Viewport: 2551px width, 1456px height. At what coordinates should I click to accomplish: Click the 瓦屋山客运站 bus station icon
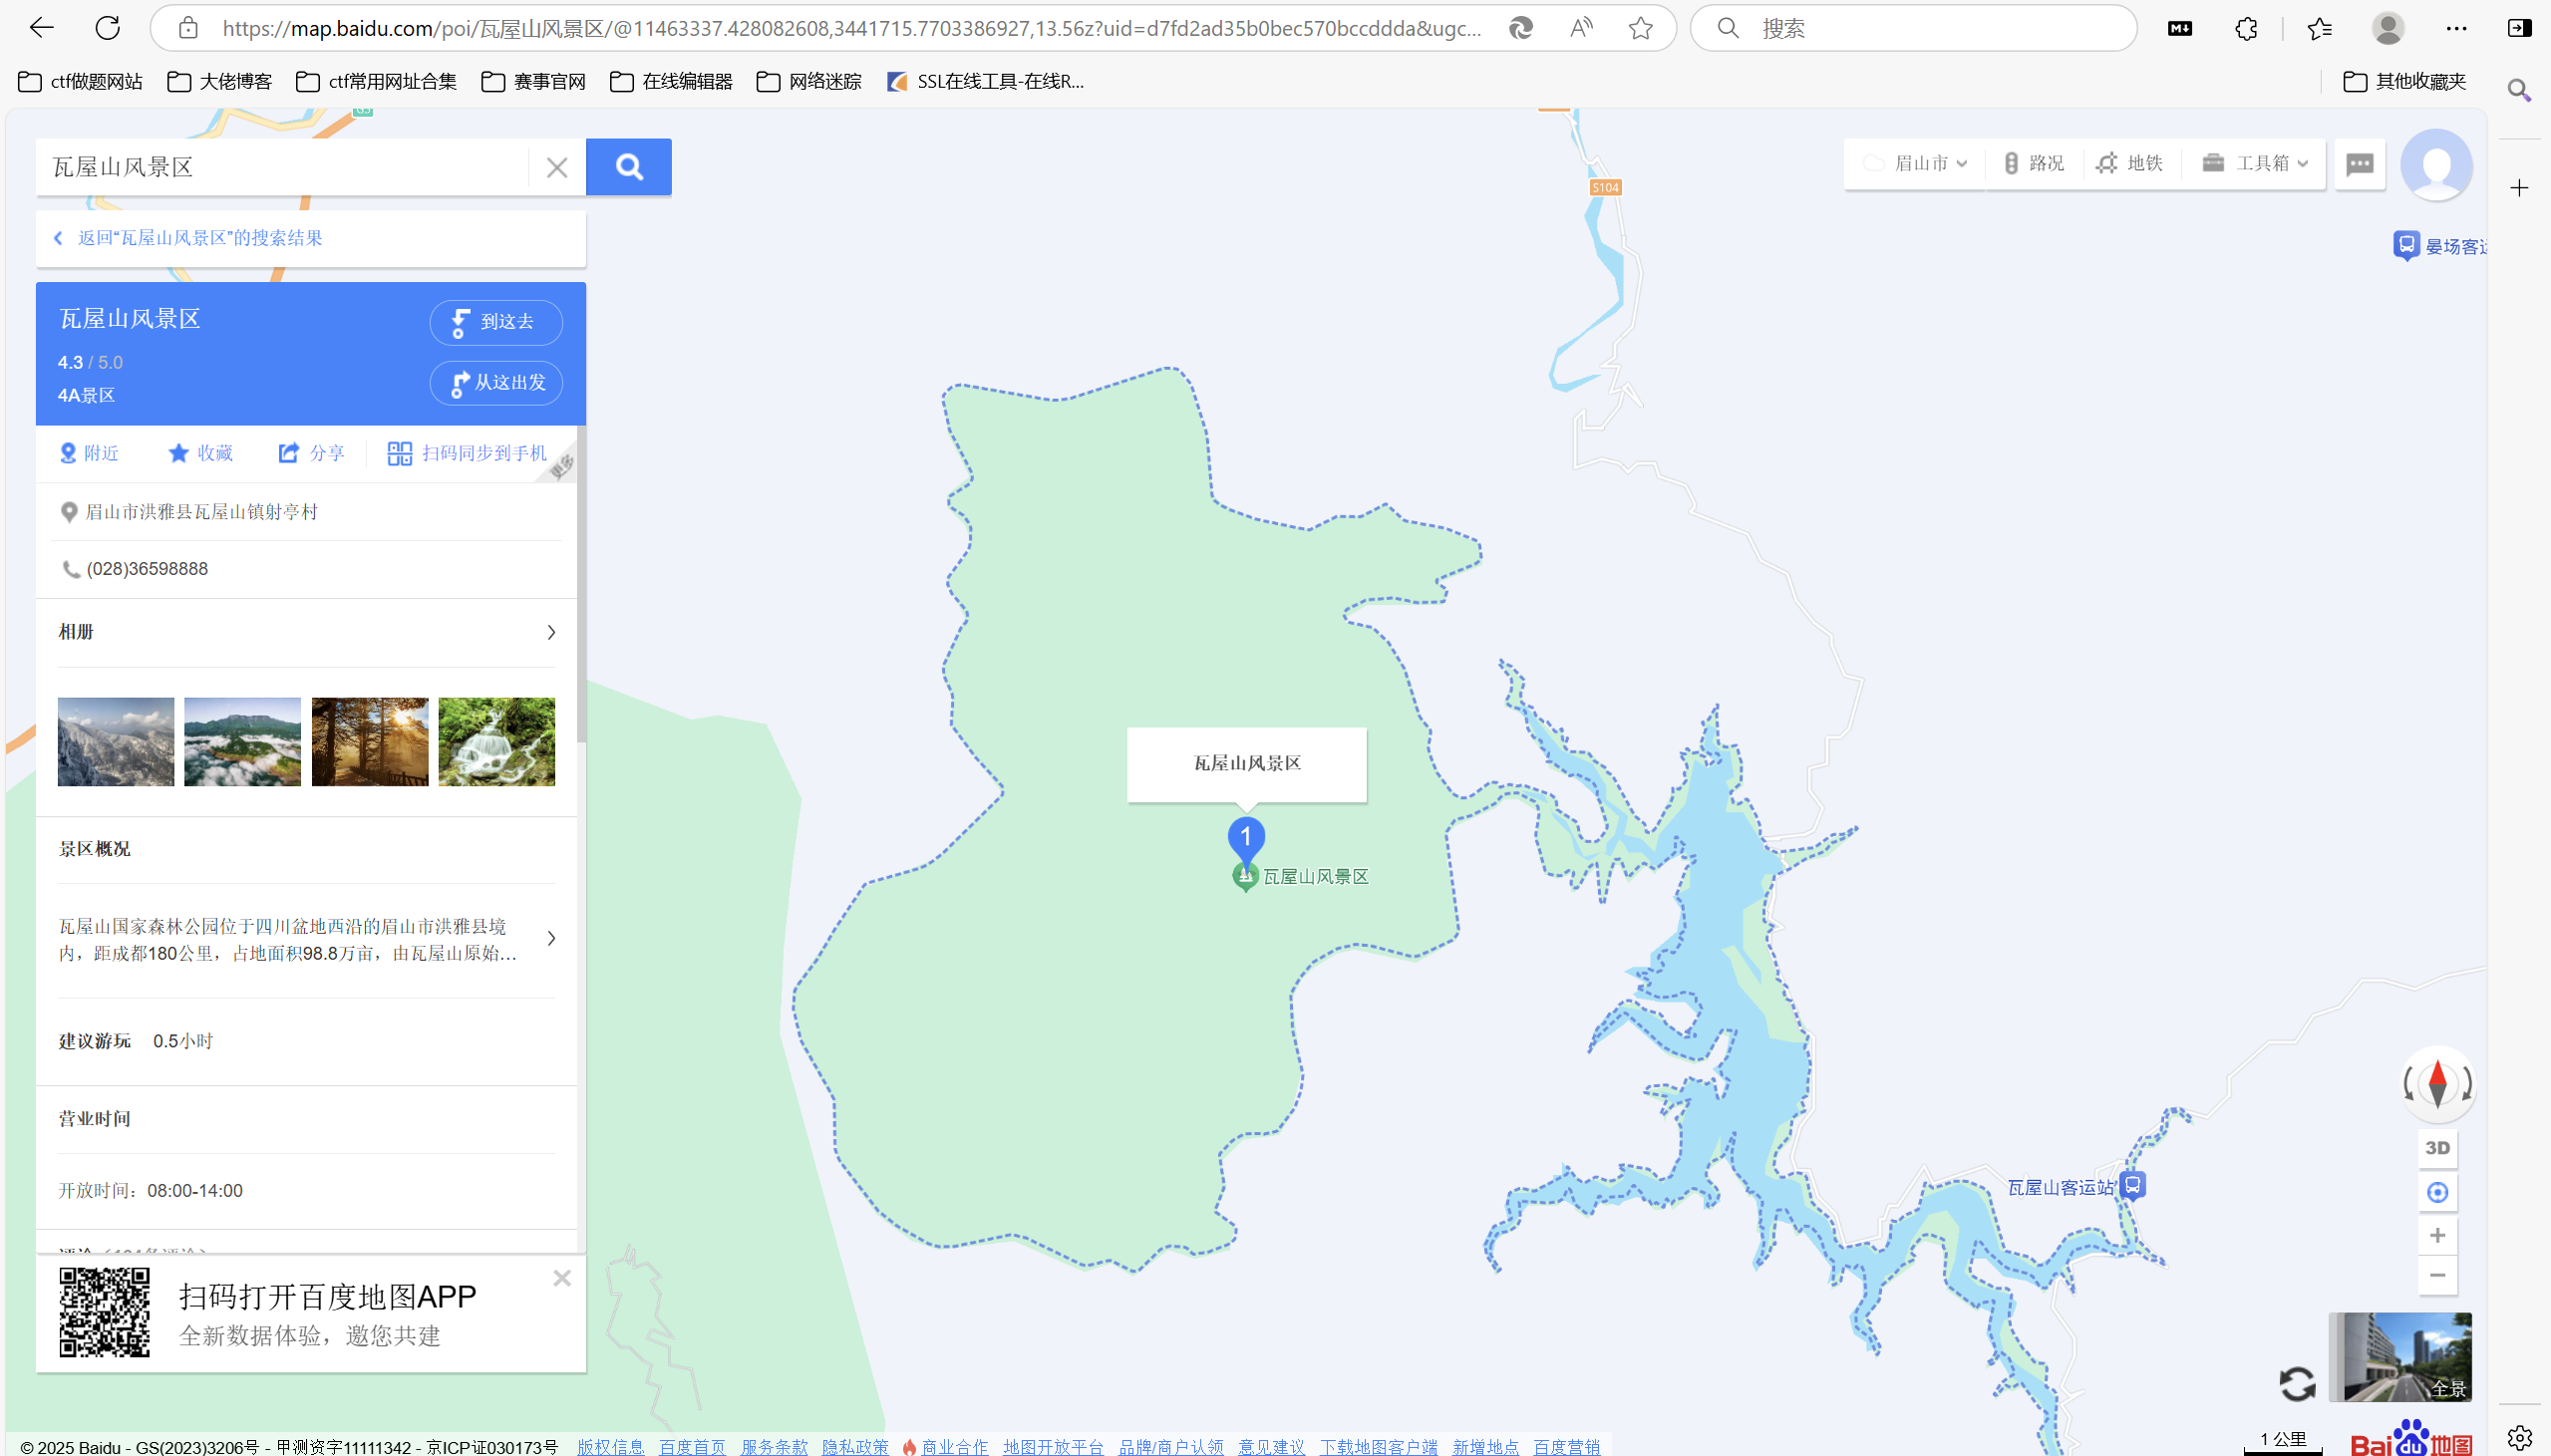pyautogui.click(x=2132, y=1186)
